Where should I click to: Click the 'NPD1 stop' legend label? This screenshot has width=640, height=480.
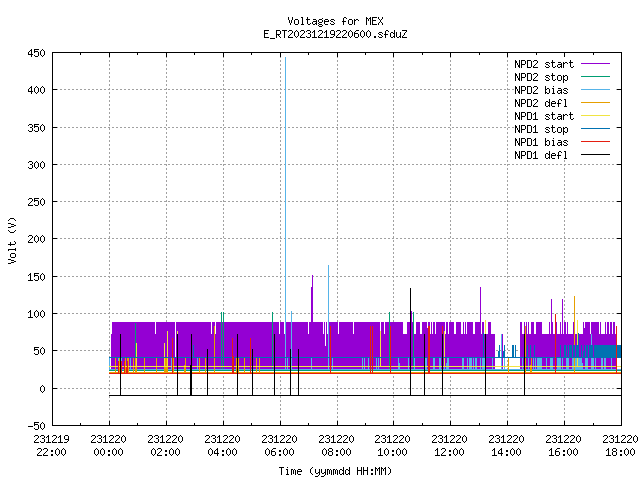pos(541,129)
